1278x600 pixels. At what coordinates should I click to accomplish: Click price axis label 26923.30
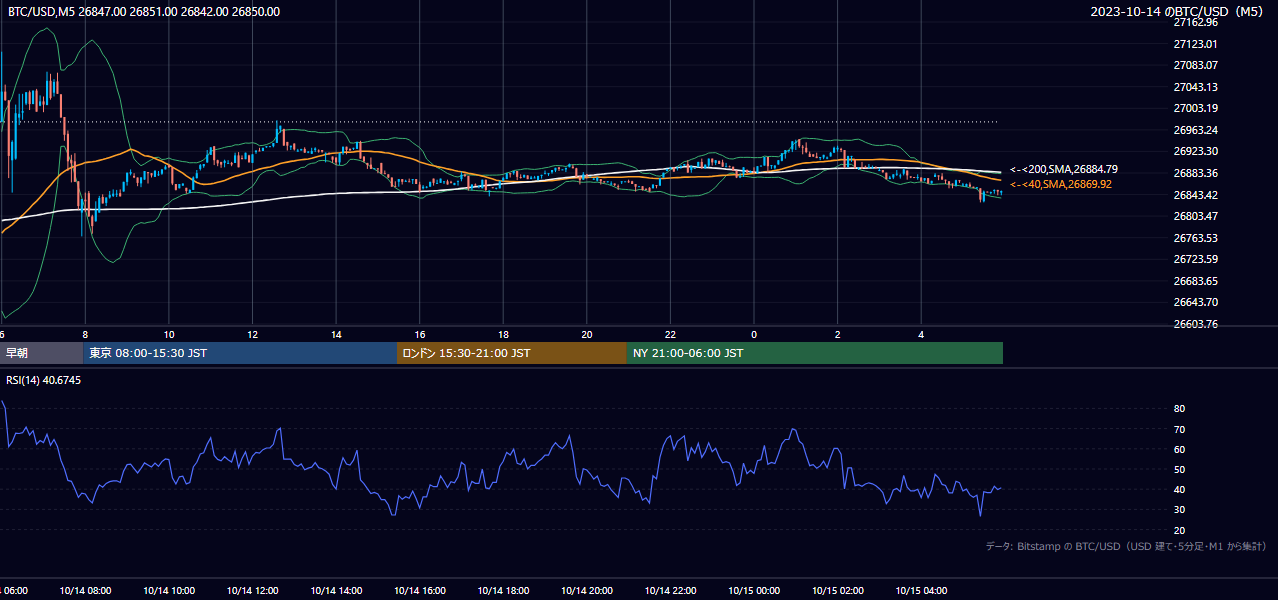pyautogui.click(x=1196, y=151)
